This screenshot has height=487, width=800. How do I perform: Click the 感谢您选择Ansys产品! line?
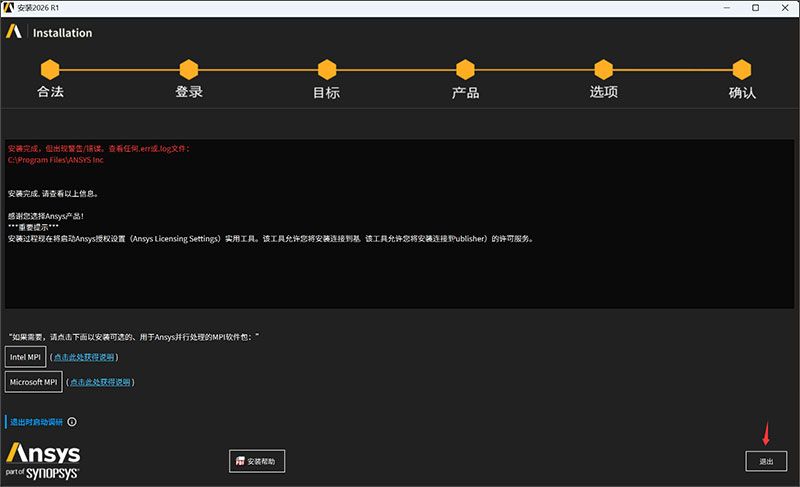pyautogui.click(x=46, y=216)
